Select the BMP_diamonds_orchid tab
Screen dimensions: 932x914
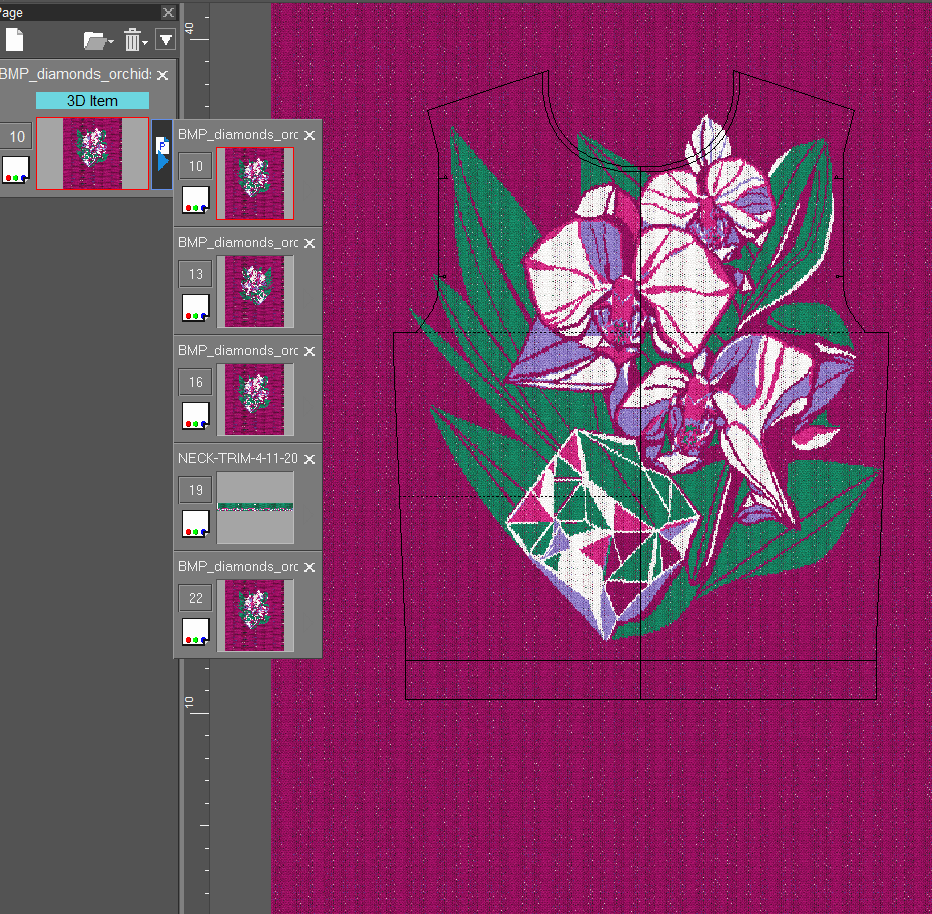coord(75,74)
